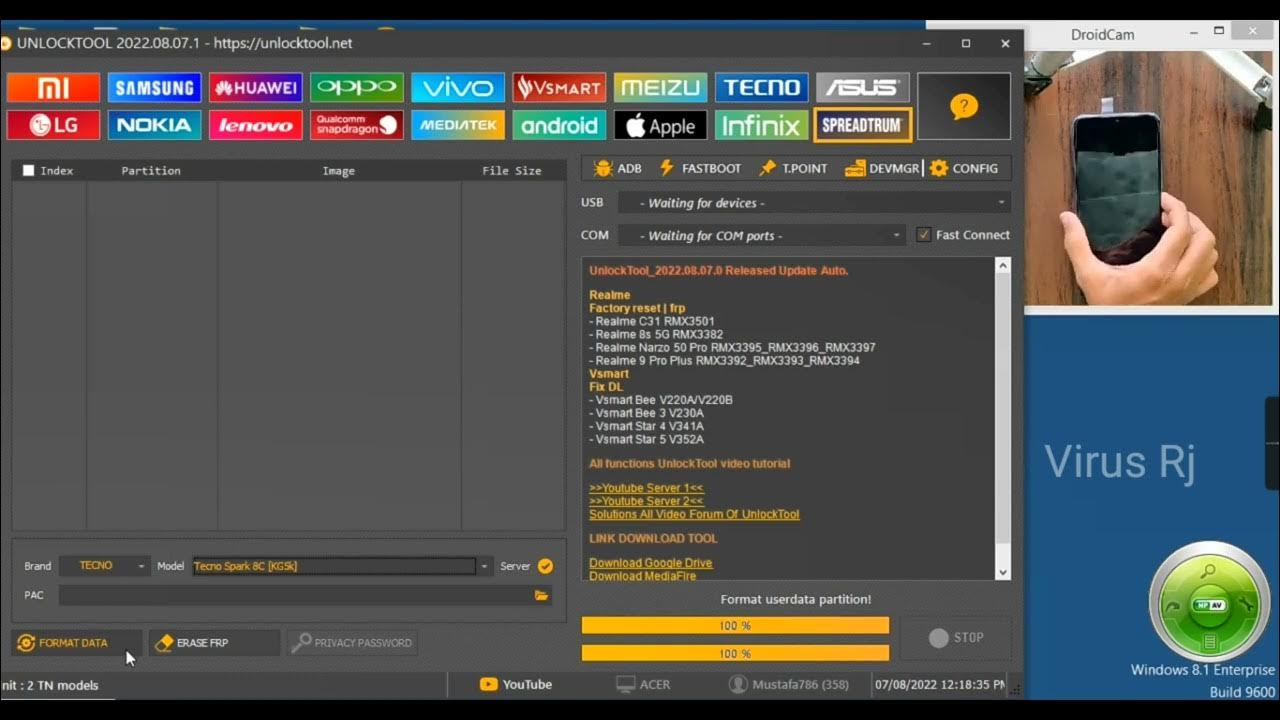Open the LG brand section
The height and width of the screenshot is (720, 1280).
coord(53,125)
